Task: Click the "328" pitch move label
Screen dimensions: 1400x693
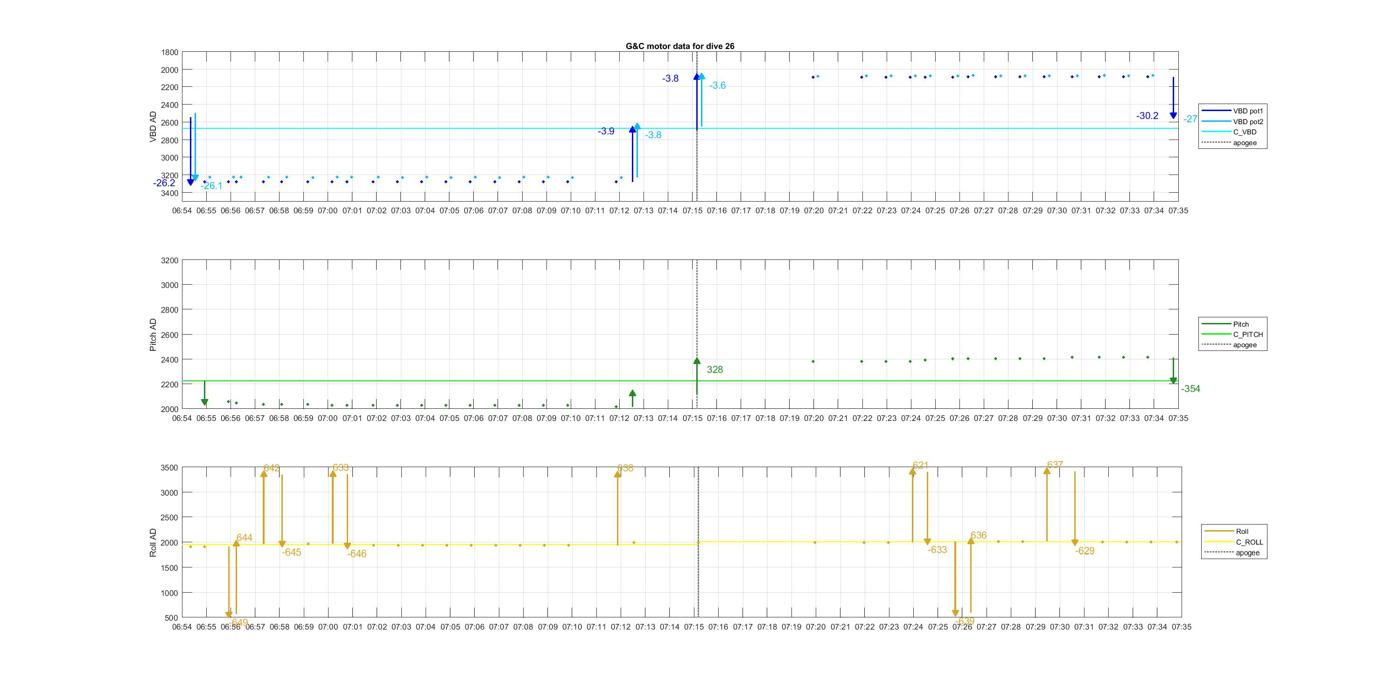Action: click(x=715, y=370)
